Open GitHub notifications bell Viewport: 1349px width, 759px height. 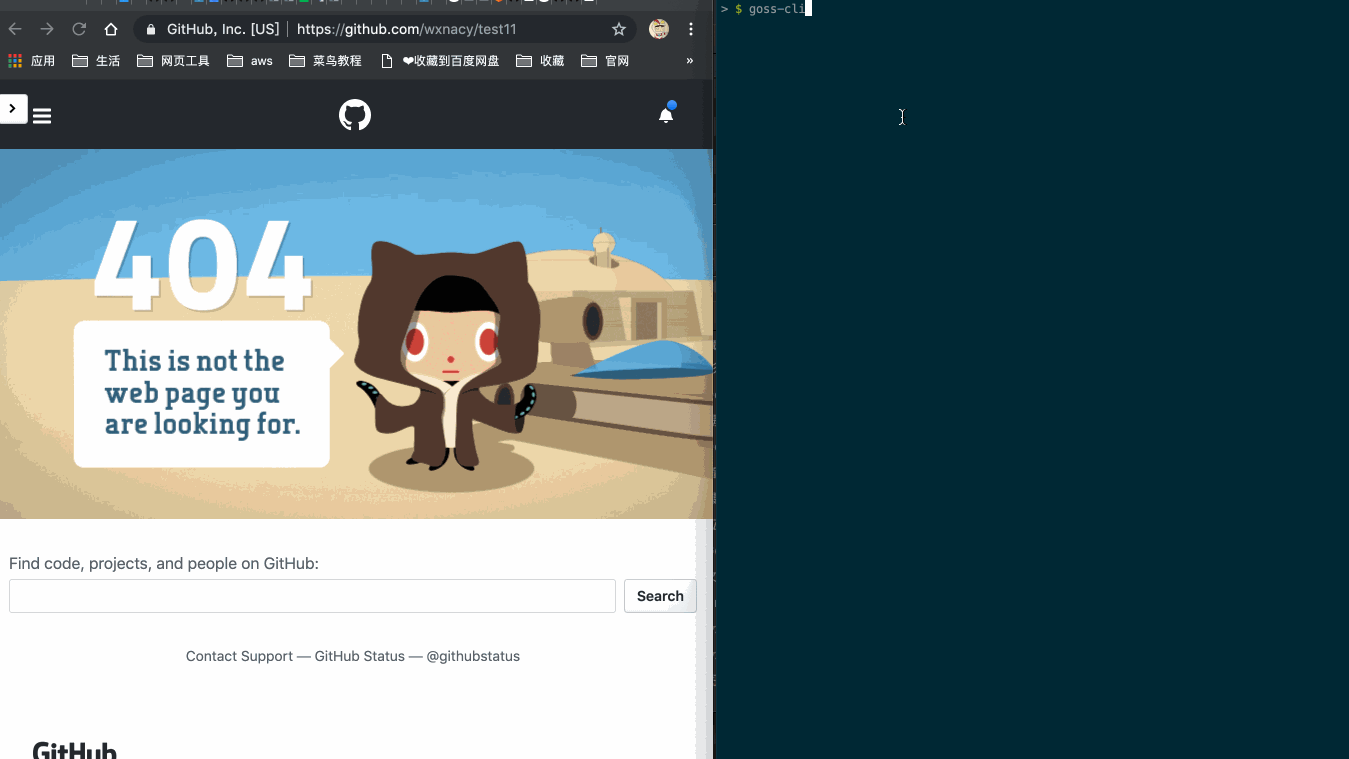click(x=666, y=115)
